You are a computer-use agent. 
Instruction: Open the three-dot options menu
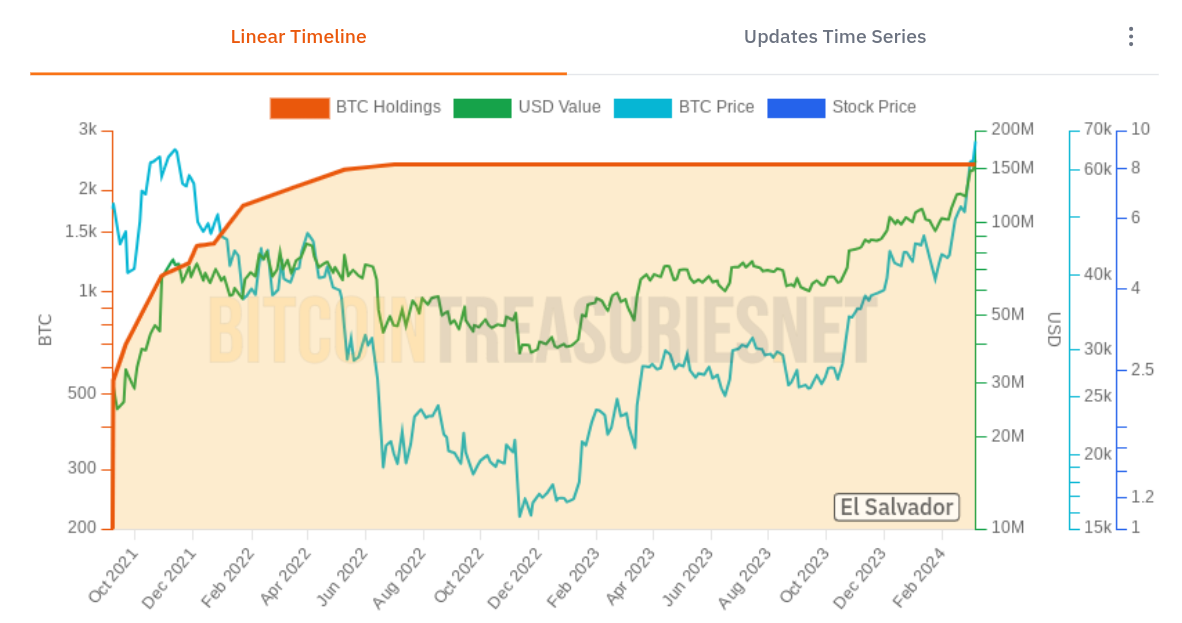pyautogui.click(x=1130, y=37)
